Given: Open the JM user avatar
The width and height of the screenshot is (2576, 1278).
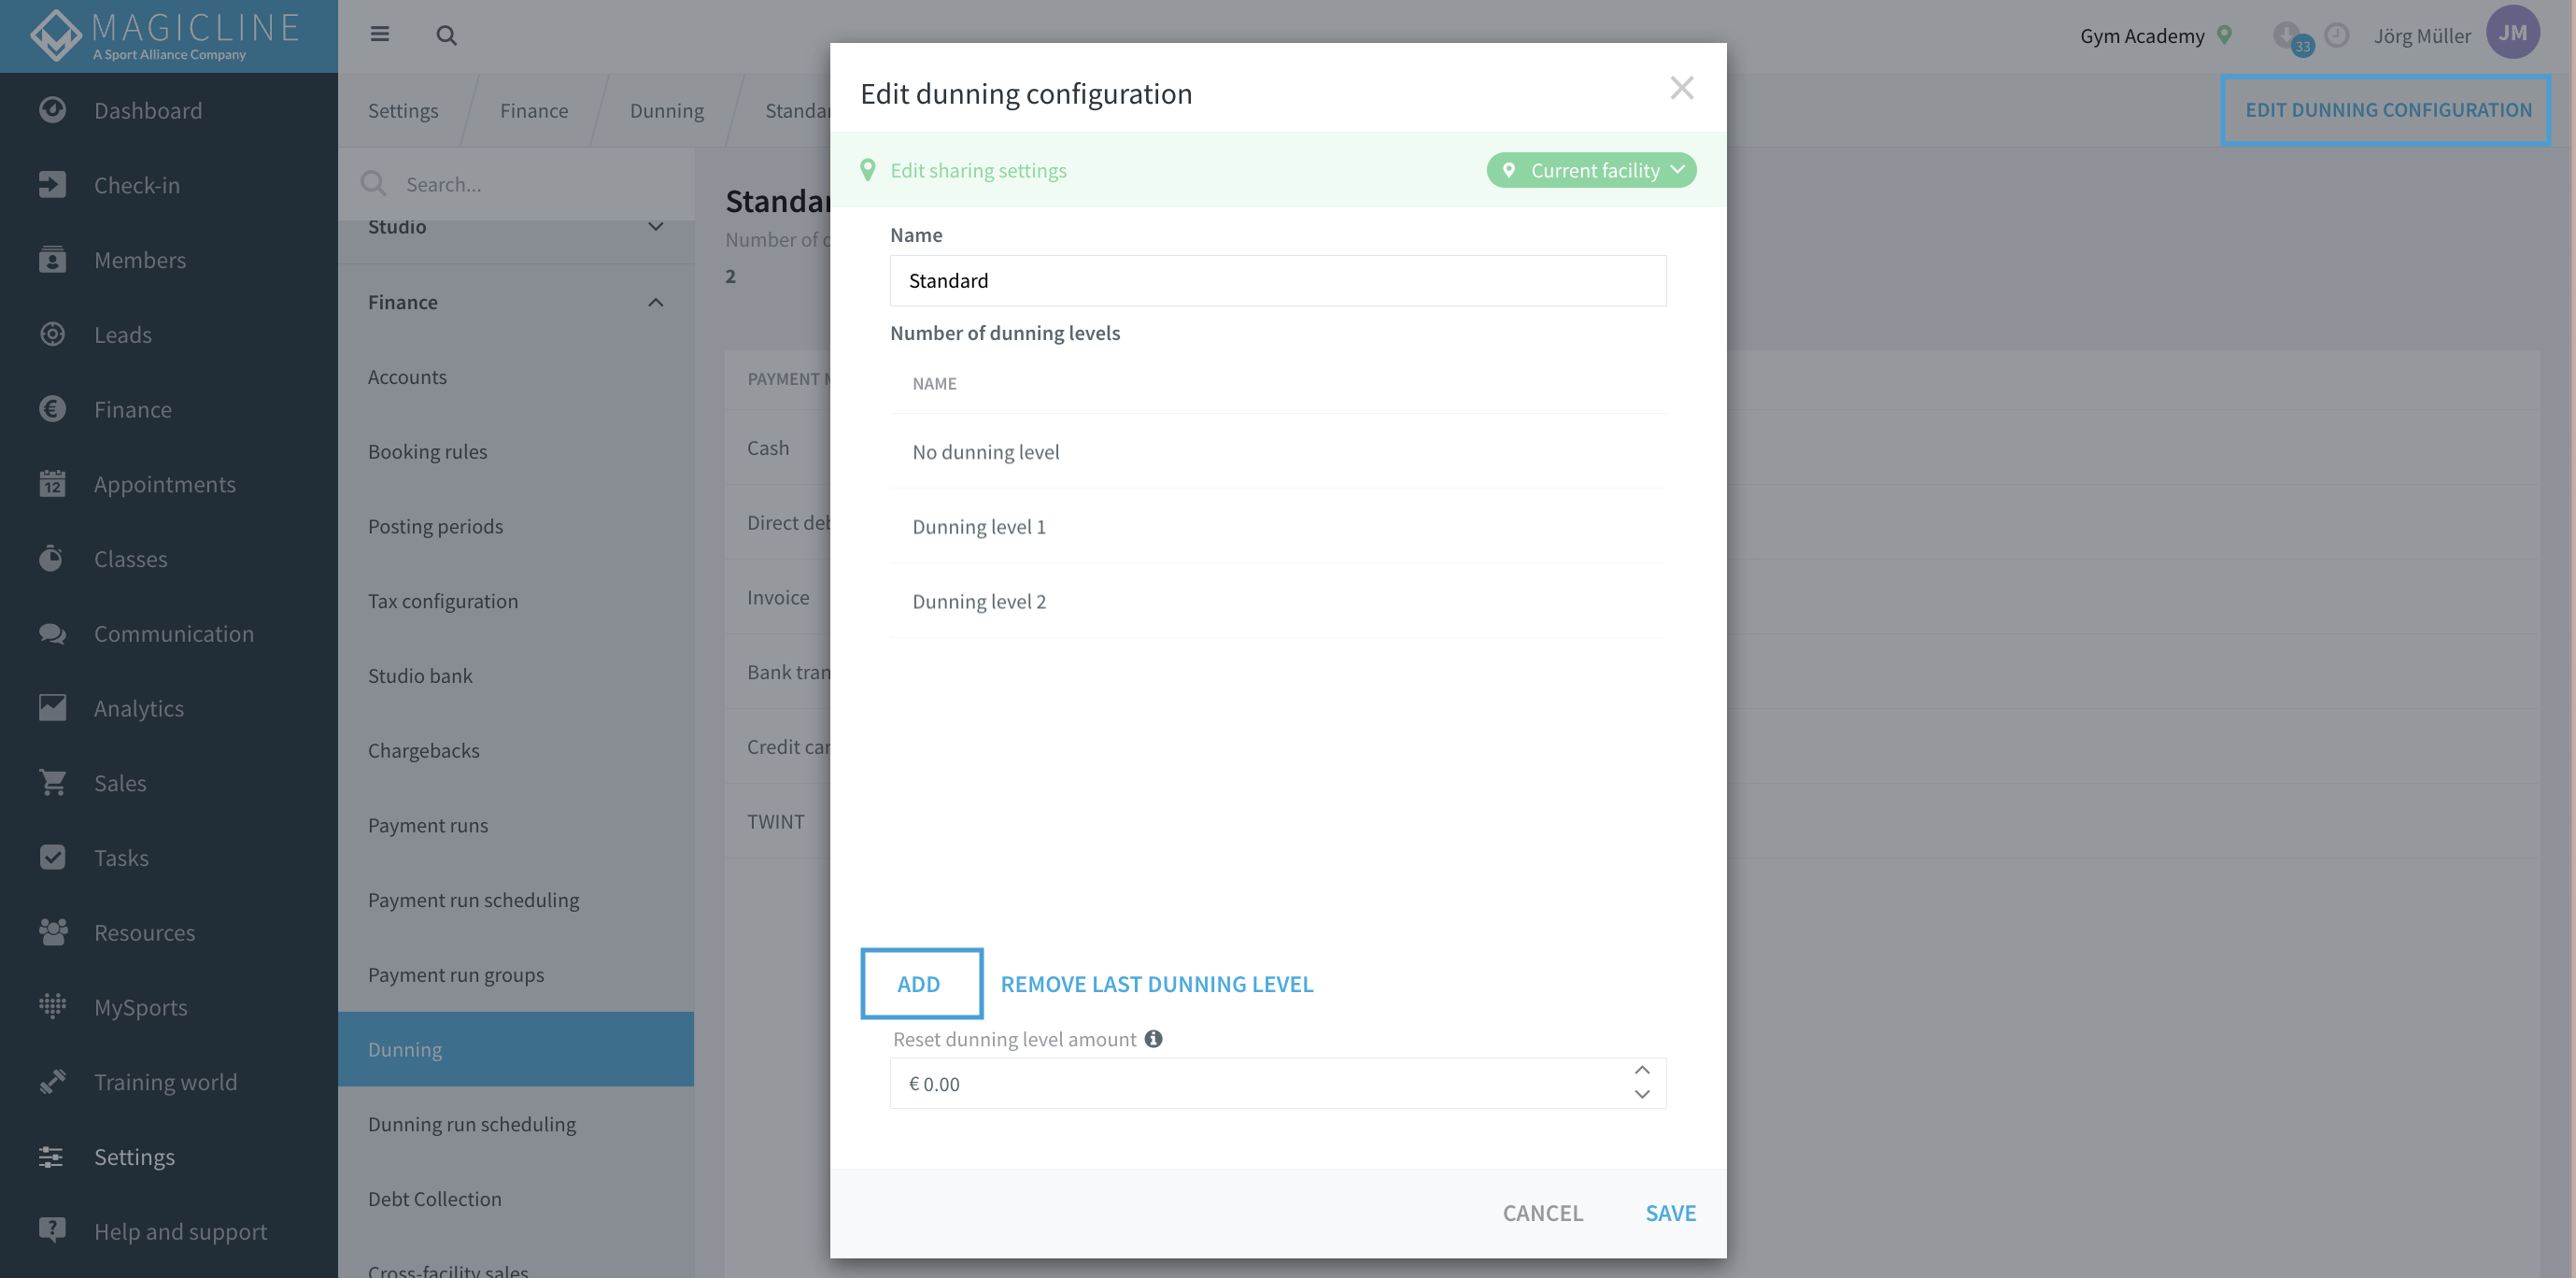Looking at the screenshot, I should (x=2512, y=33).
